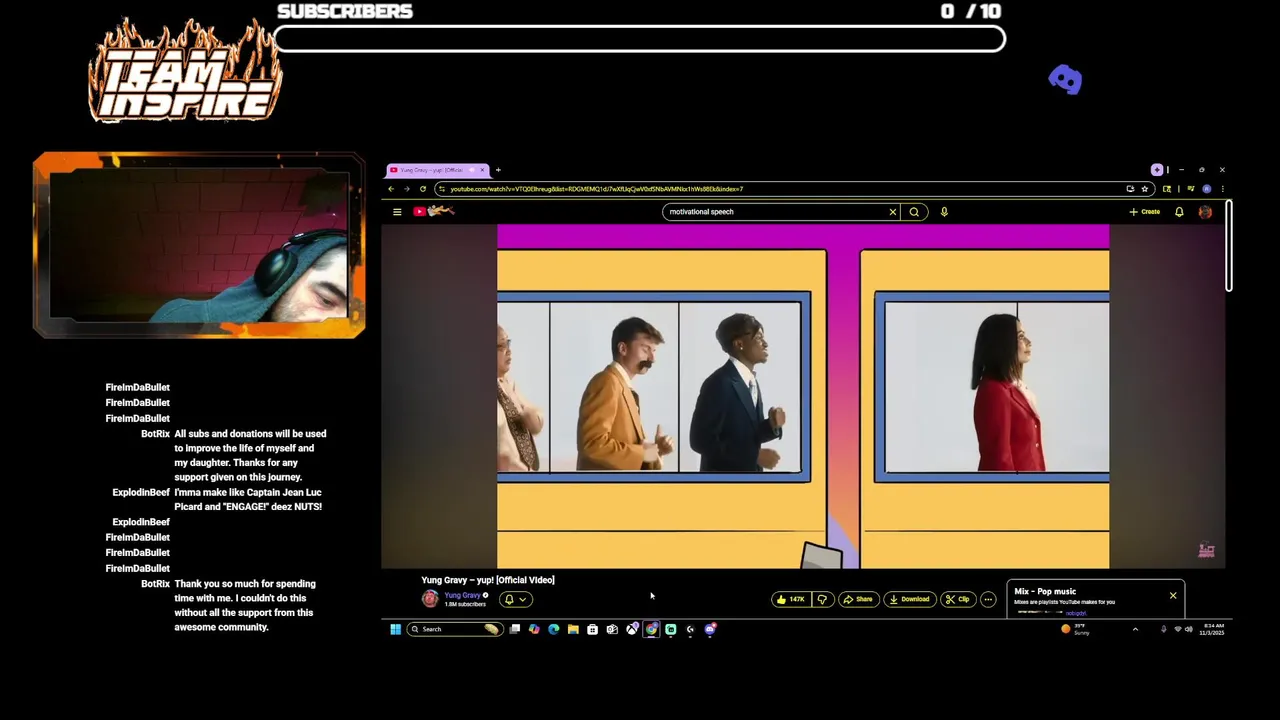The width and height of the screenshot is (1280, 720).
Task: Open the browser three-dot menu
Action: (x=1222, y=189)
